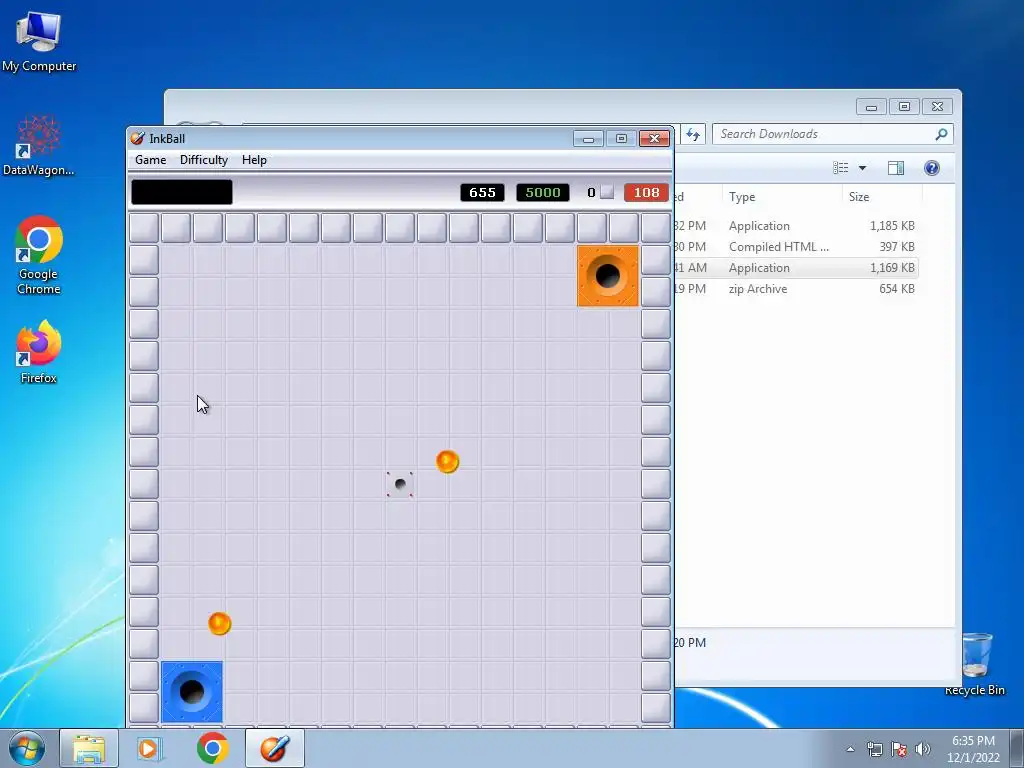The image size is (1024, 768).
Task: Close the InkBall window
Action: tap(654, 138)
